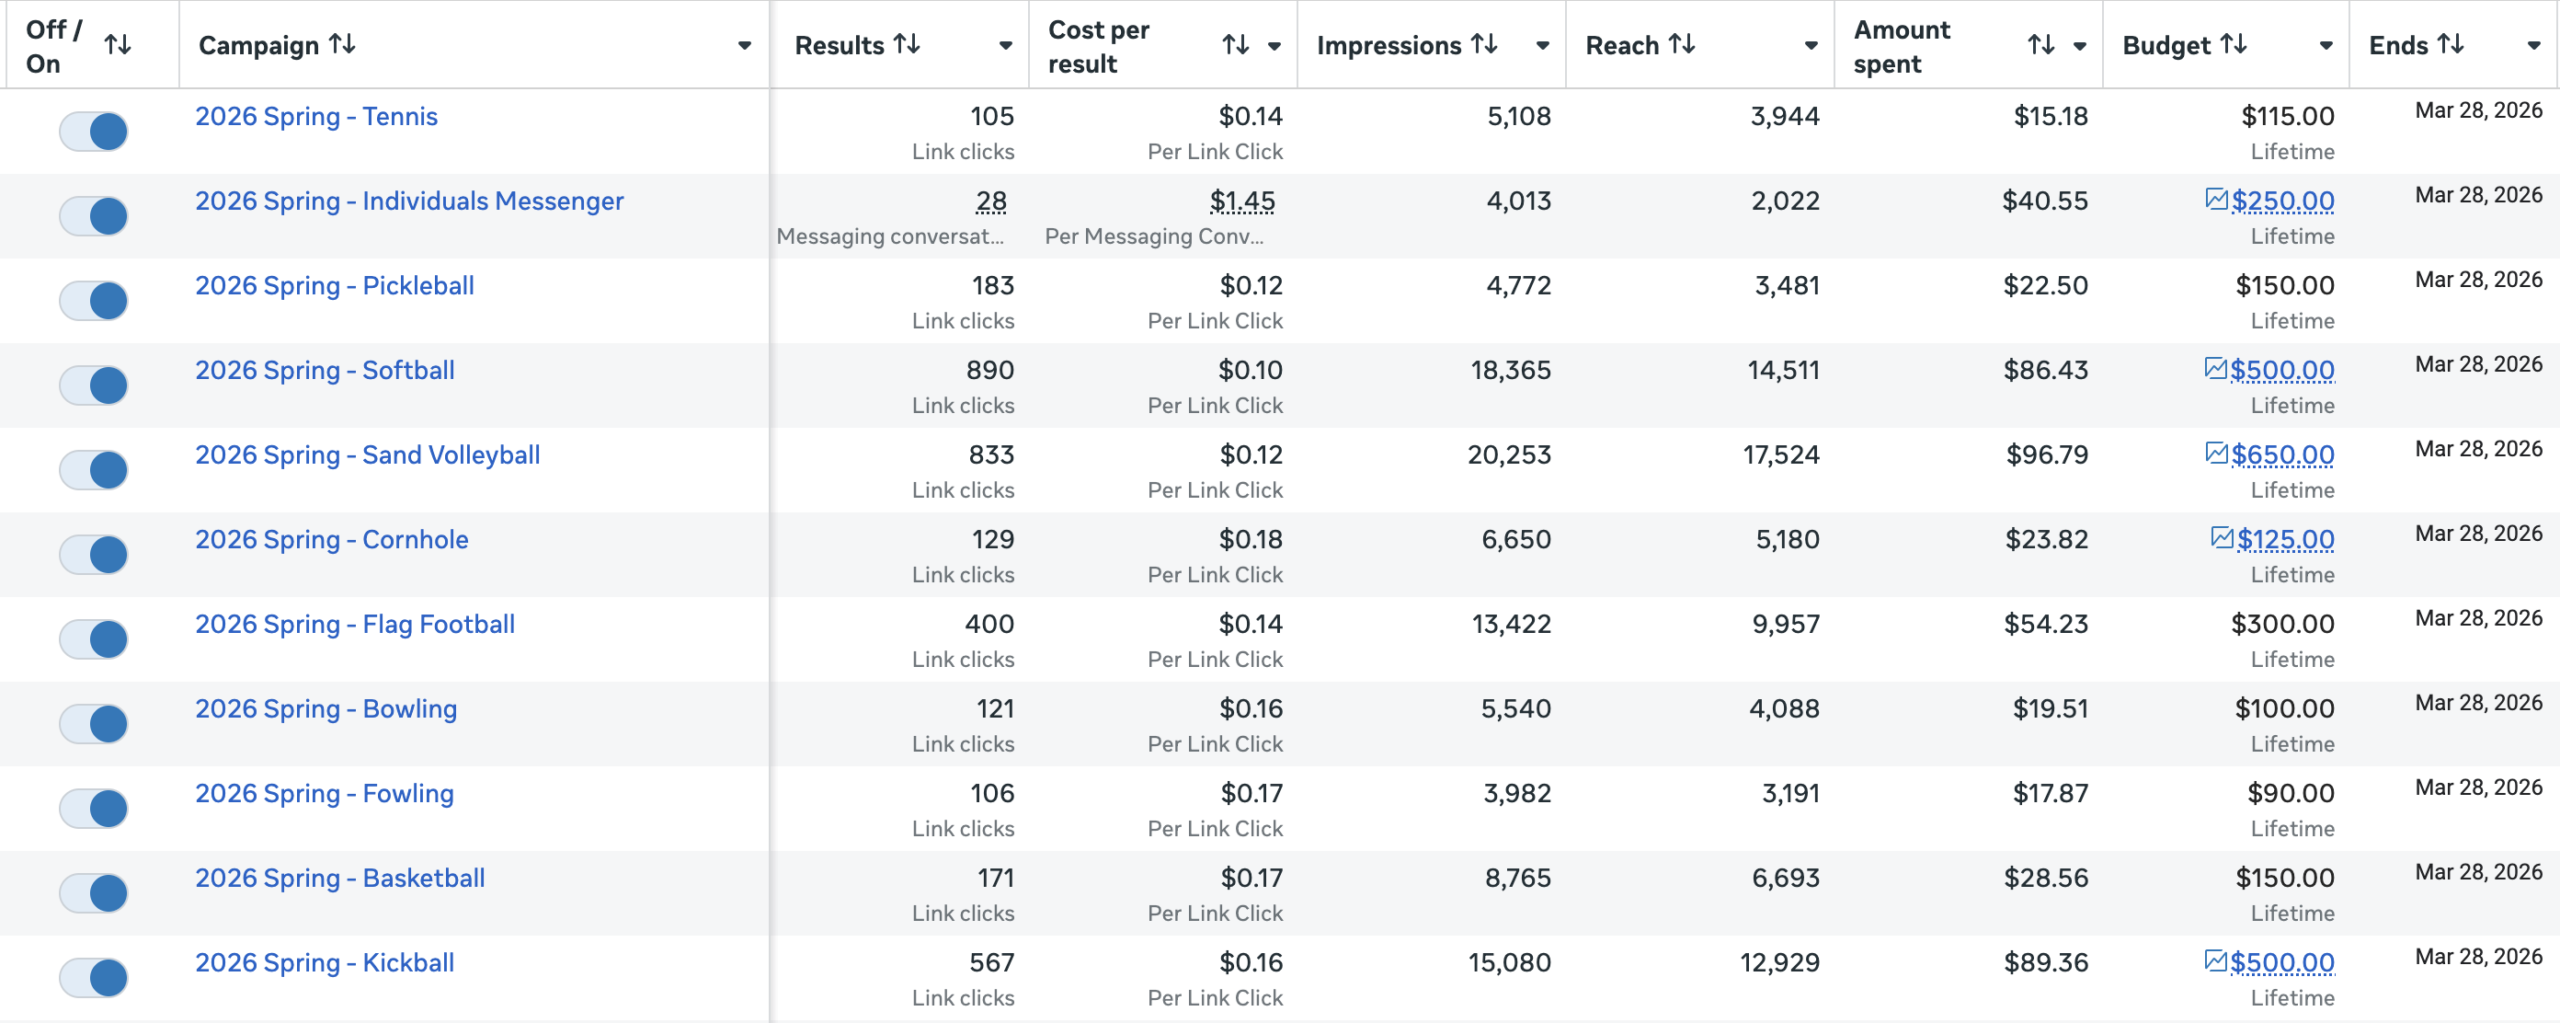This screenshot has height=1023, width=2560.
Task: Open the Campaign column dropdown arrow
Action: coord(744,45)
